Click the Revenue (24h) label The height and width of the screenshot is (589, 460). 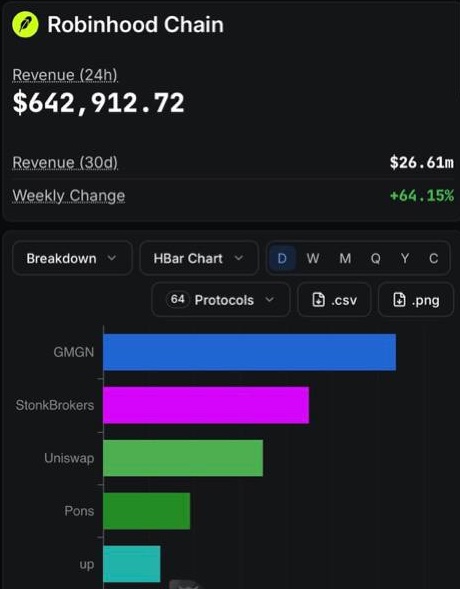tap(65, 75)
